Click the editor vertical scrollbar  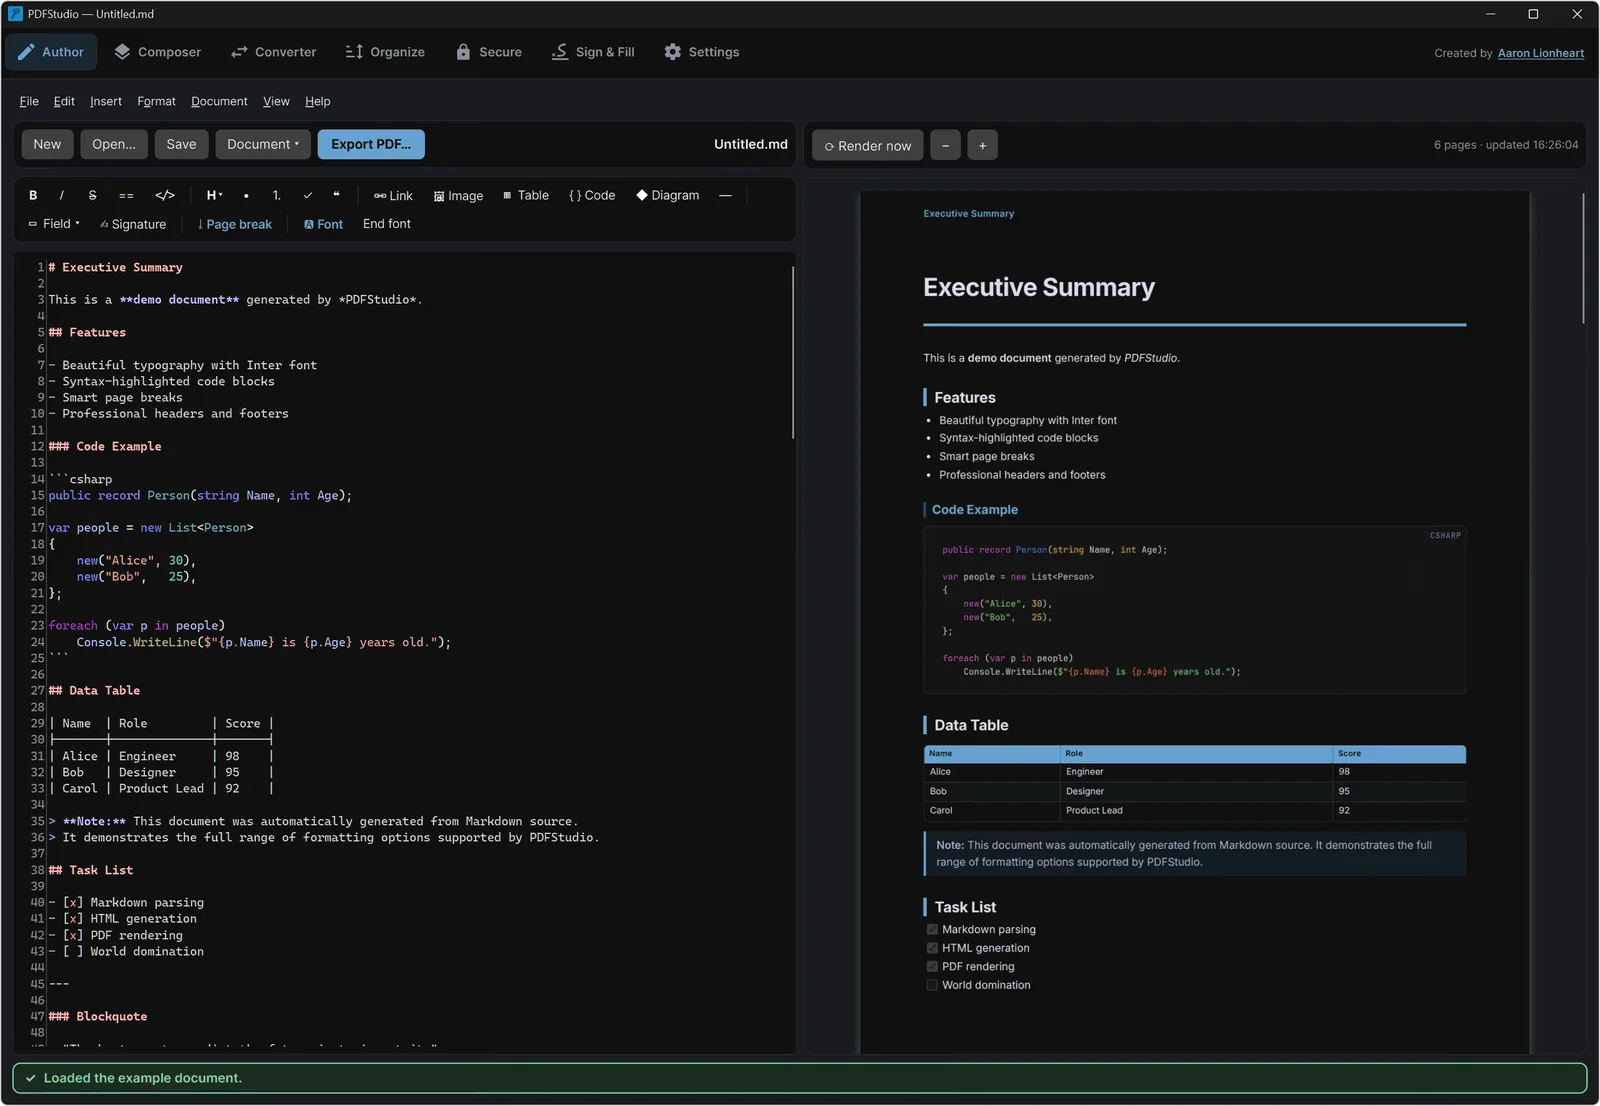793,352
